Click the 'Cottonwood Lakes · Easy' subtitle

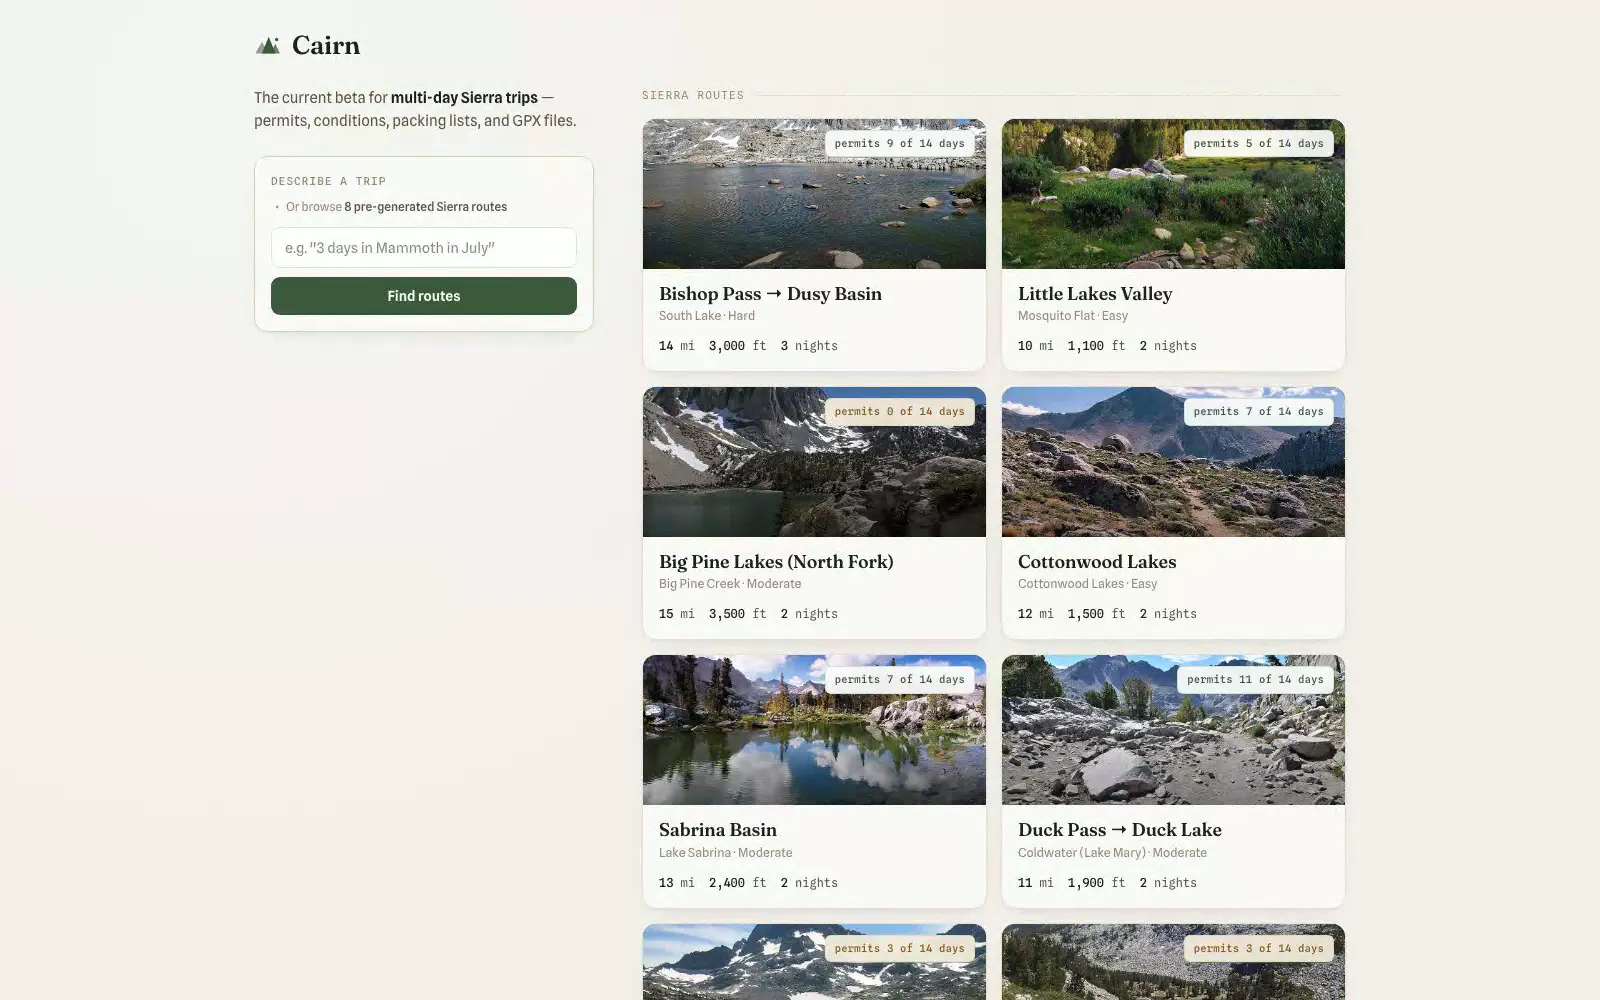tap(1087, 584)
